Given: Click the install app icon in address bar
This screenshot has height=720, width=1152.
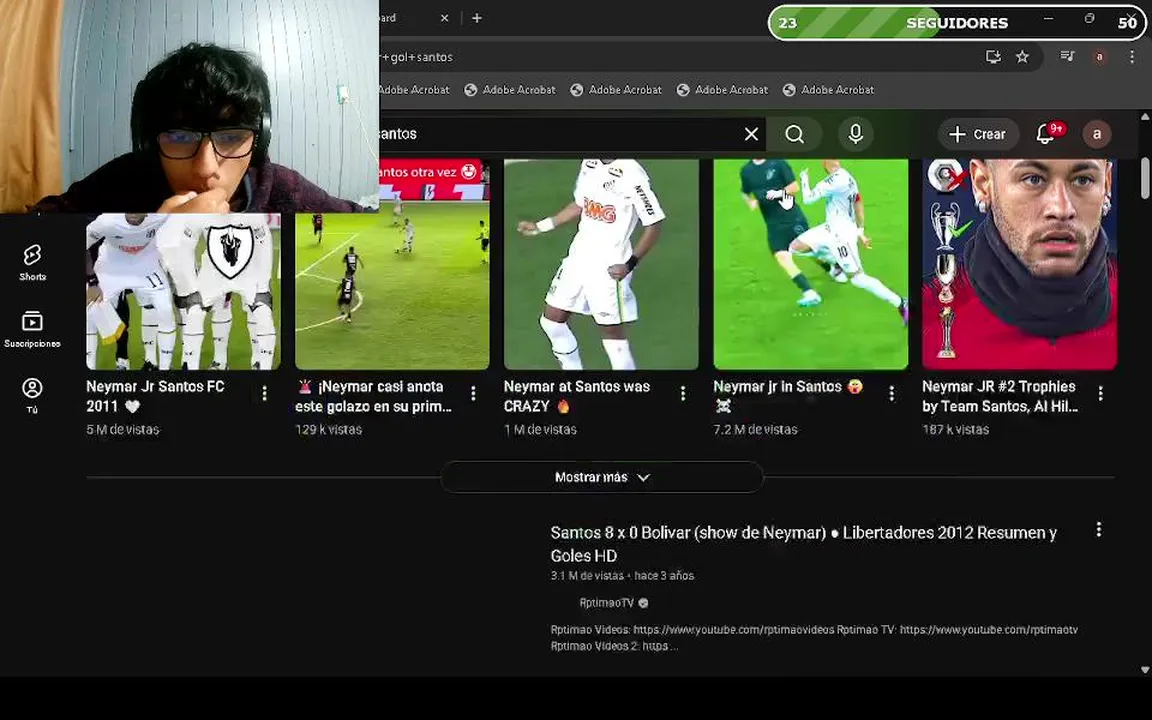Looking at the screenshot, I should [x=993, y=57].
